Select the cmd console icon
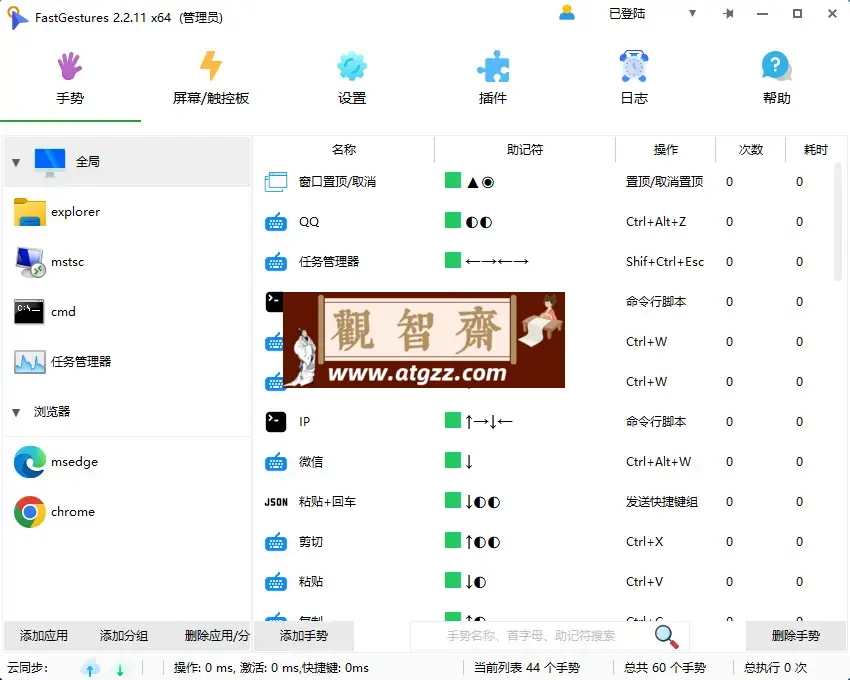This screenshot has height=680, width=850. 29,312
